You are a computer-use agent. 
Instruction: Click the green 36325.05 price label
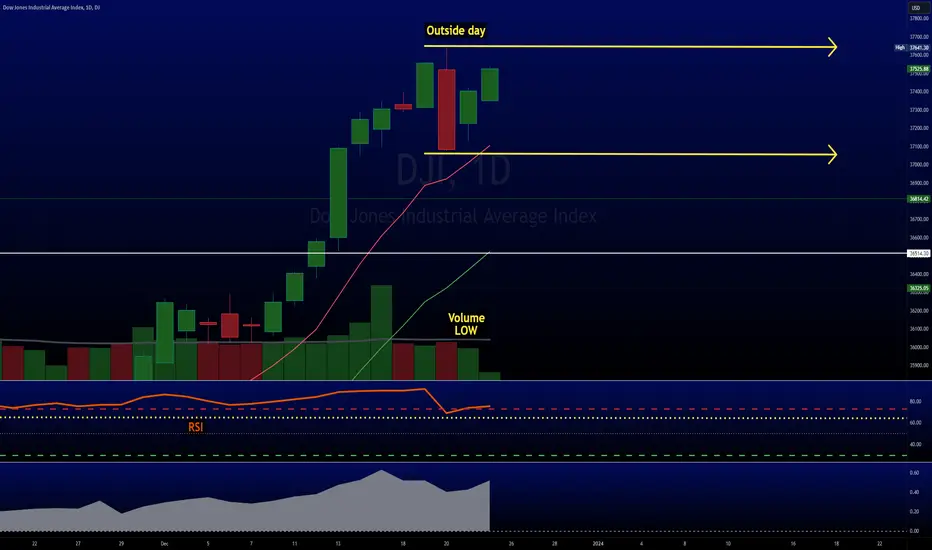(919, 288)
